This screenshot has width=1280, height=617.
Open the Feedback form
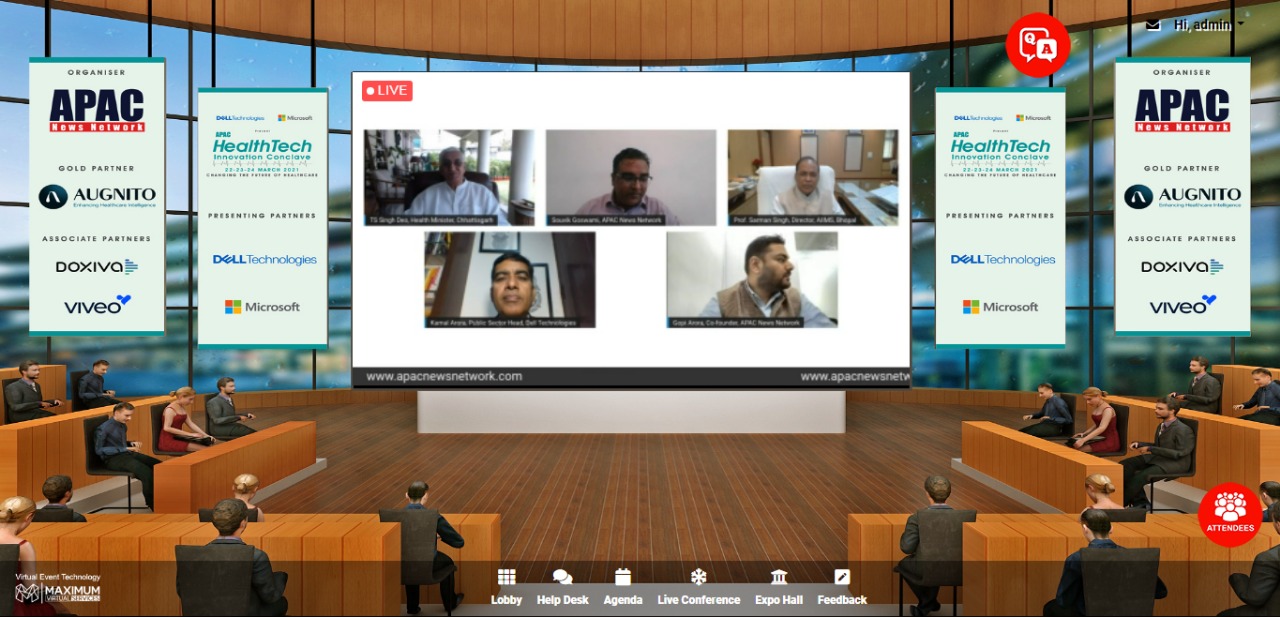tap(842, 588)
